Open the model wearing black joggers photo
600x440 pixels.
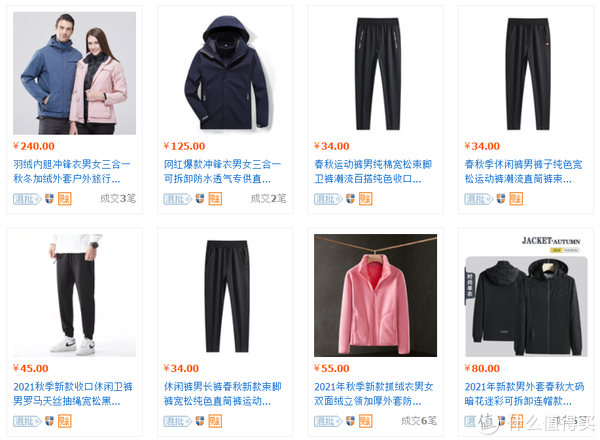[x=75, y=295]
